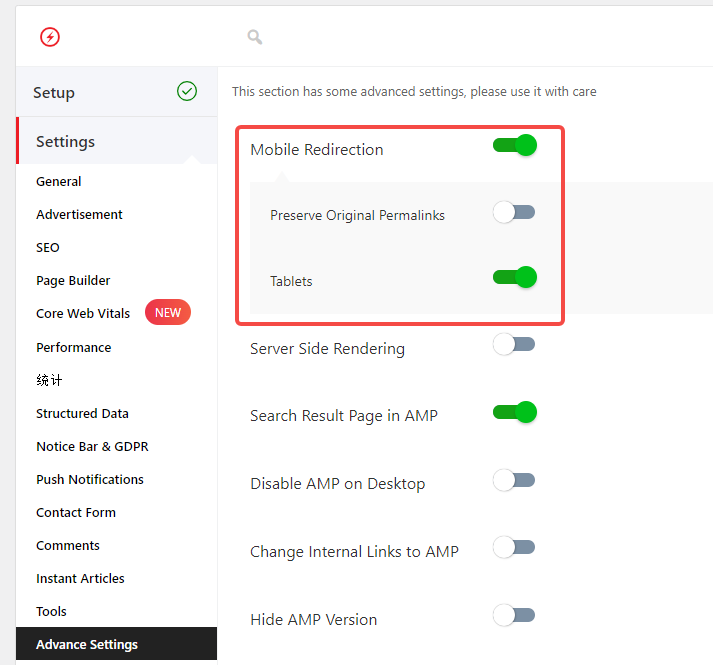
Task: Enable Change Internal Links to AMP
Action: point(515,547)
